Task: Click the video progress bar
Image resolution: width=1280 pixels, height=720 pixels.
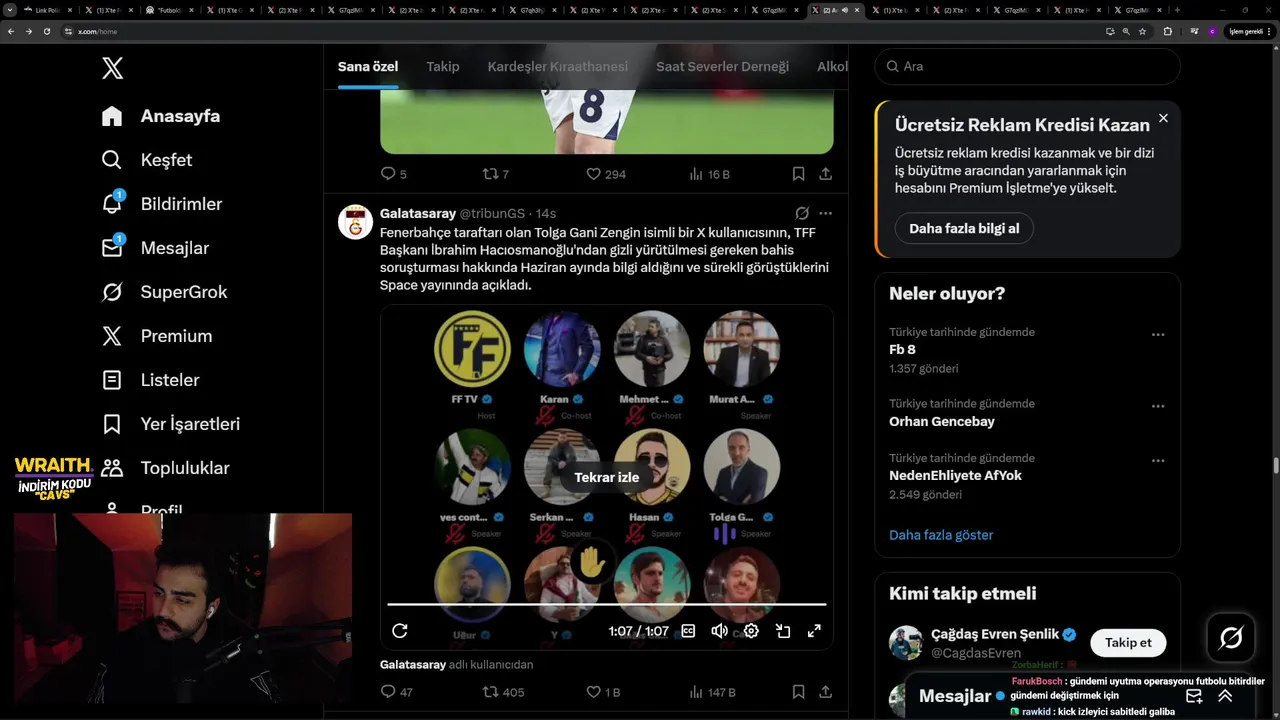Action: (x=607, y=604)
